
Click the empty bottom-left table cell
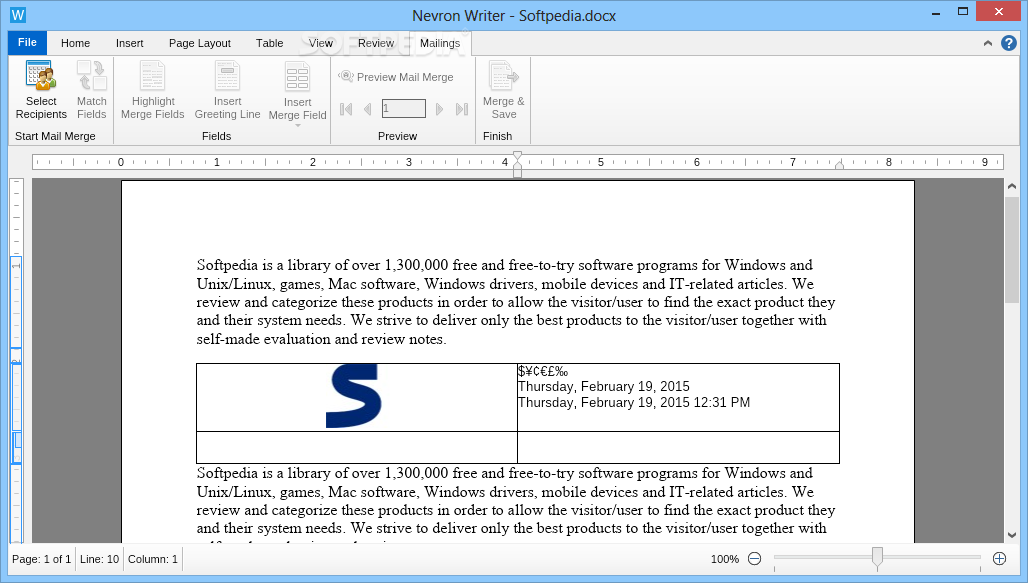(x=357, y=447)
